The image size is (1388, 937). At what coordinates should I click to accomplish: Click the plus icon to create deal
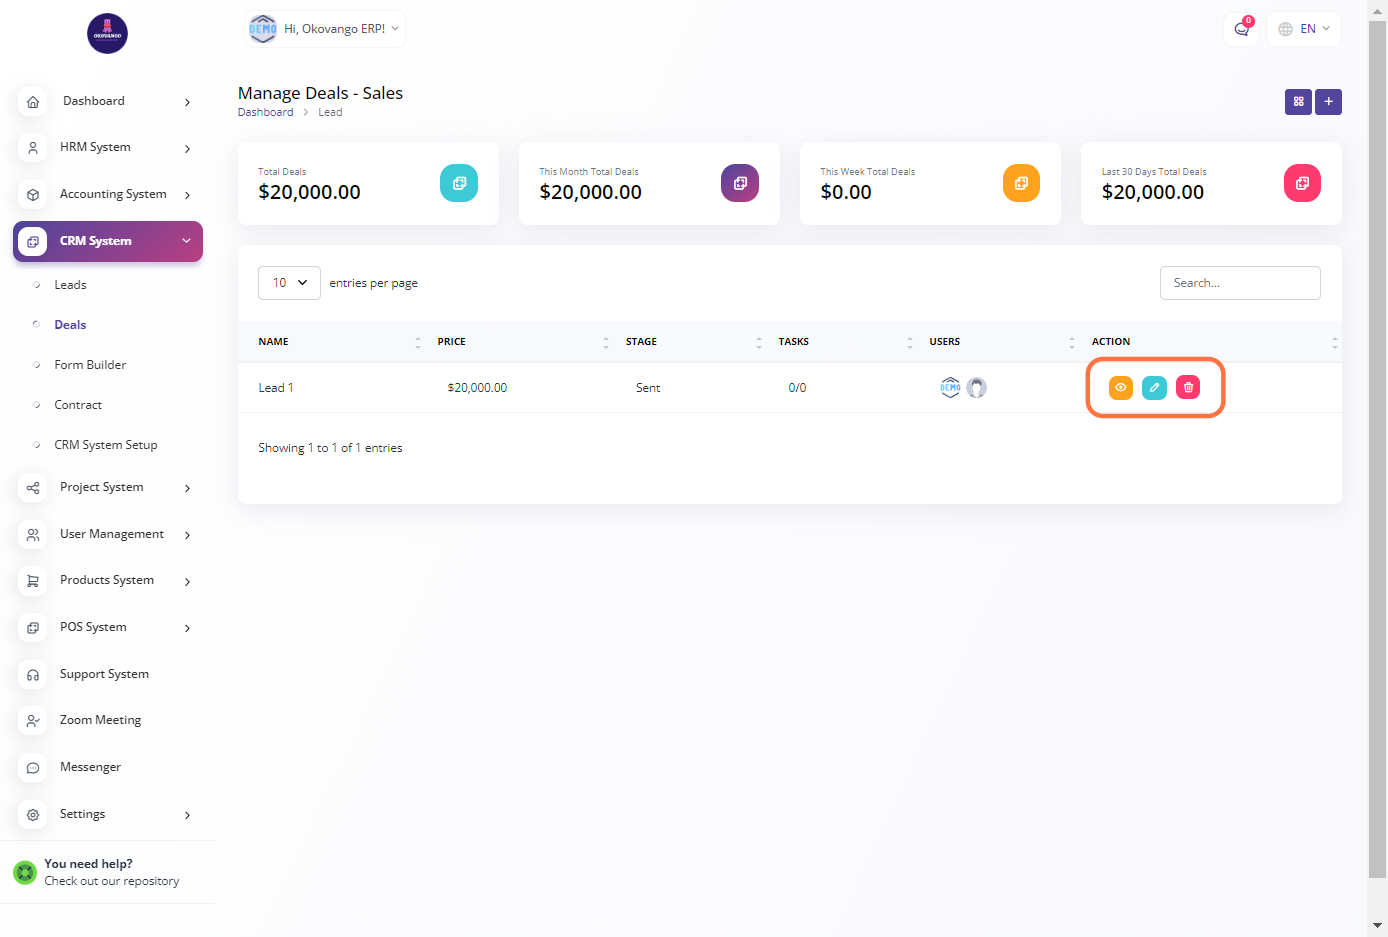click(x=1328, y=102)
